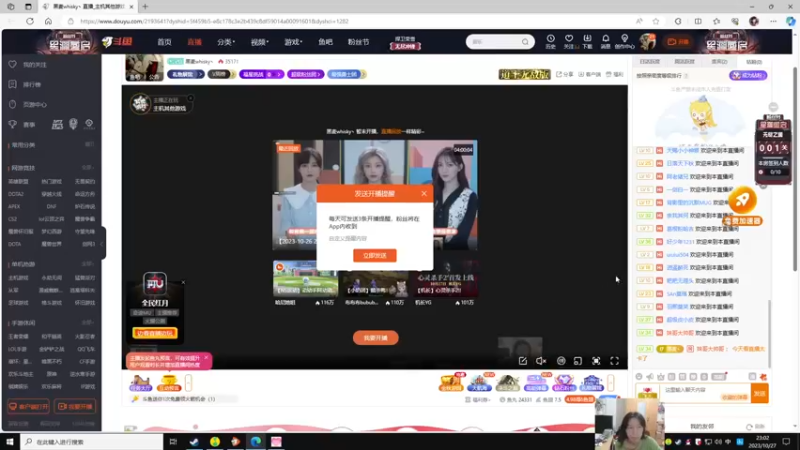Click the 我要开播 button under recommendations
This screenshot has width=800, height=450.
[376, 338]
